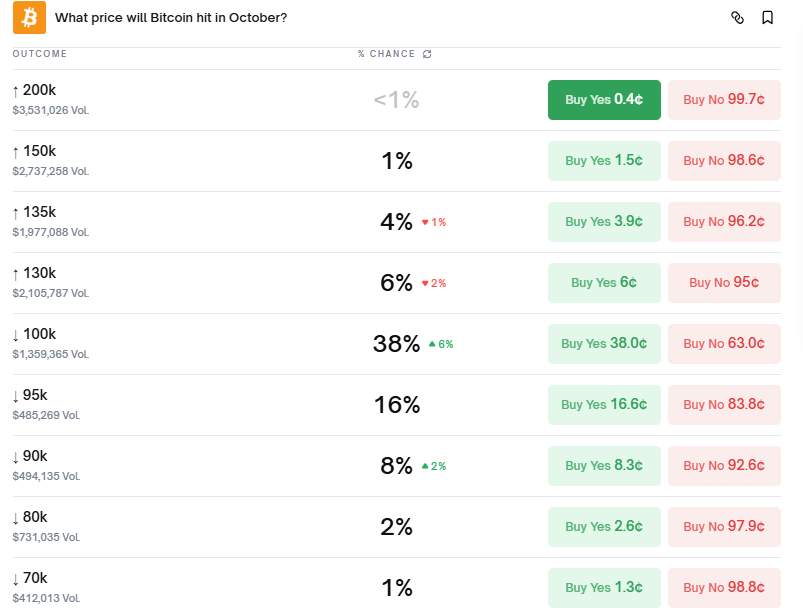Copy the market link icon
Viewport: 803px width, 612px height.
738,18
